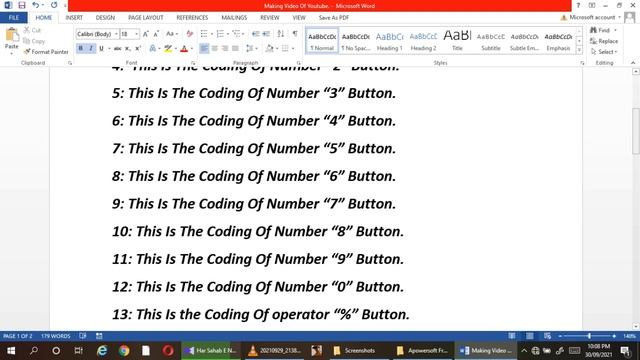Screen dimensions: 640x360
Task: Click Decrease Indent icon
Action: coord(256,34)
